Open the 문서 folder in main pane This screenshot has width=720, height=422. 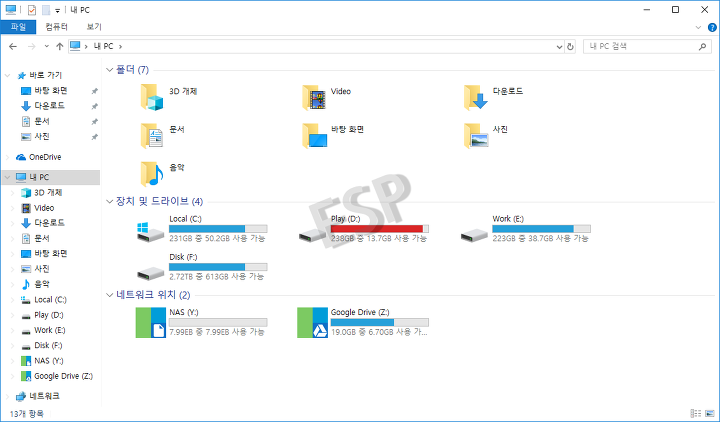(x=152, y=135)
